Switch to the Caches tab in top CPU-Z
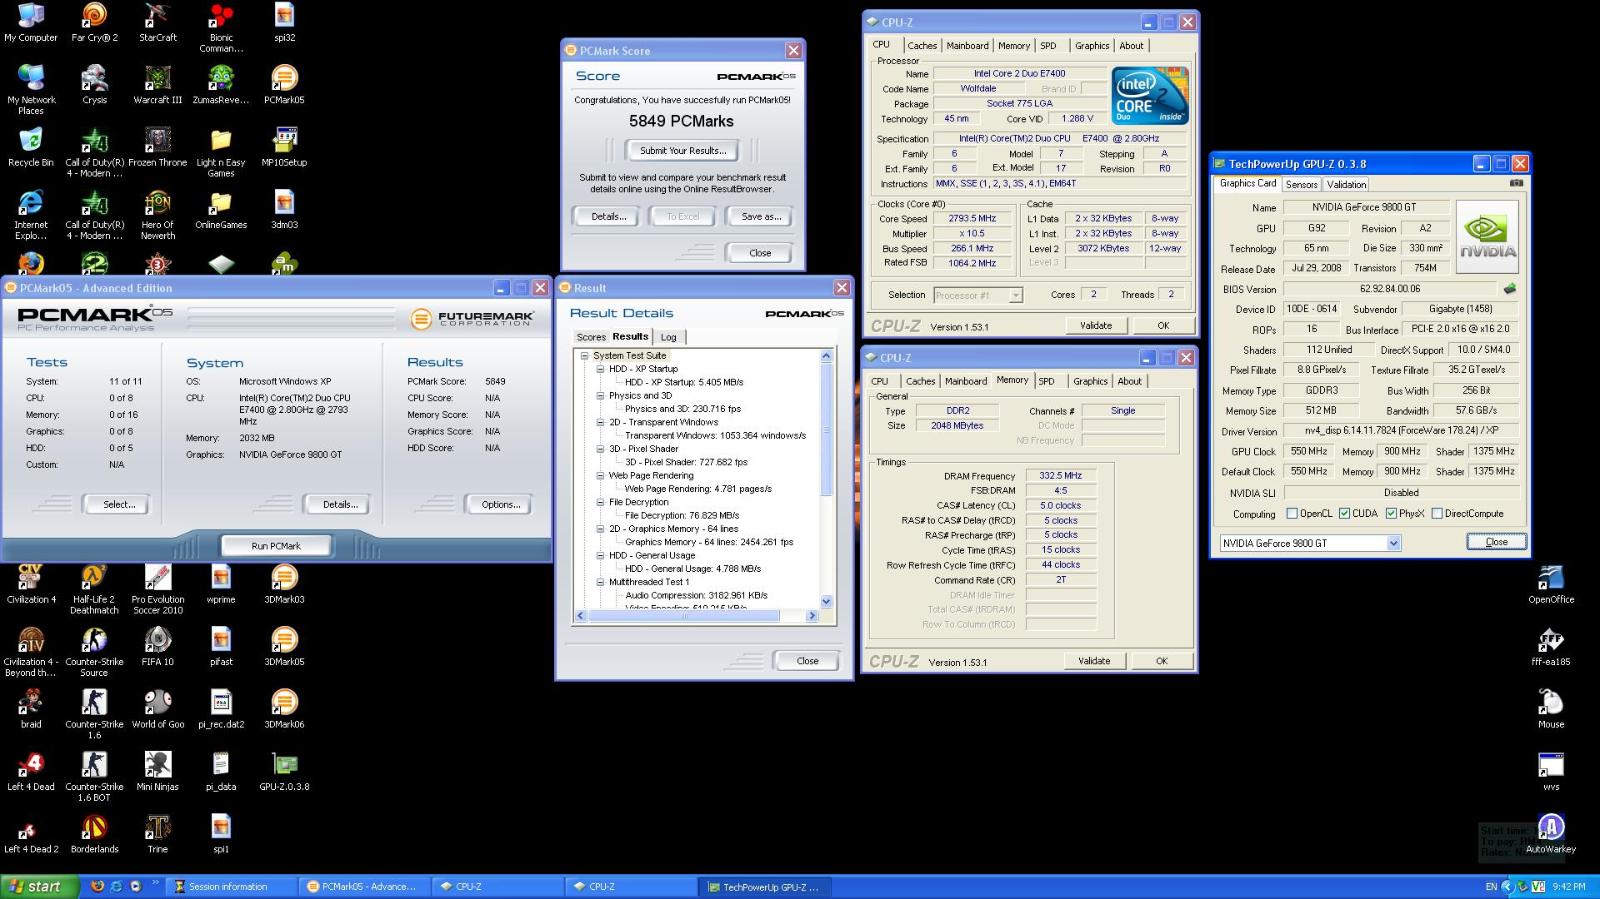 click(922, 45)
